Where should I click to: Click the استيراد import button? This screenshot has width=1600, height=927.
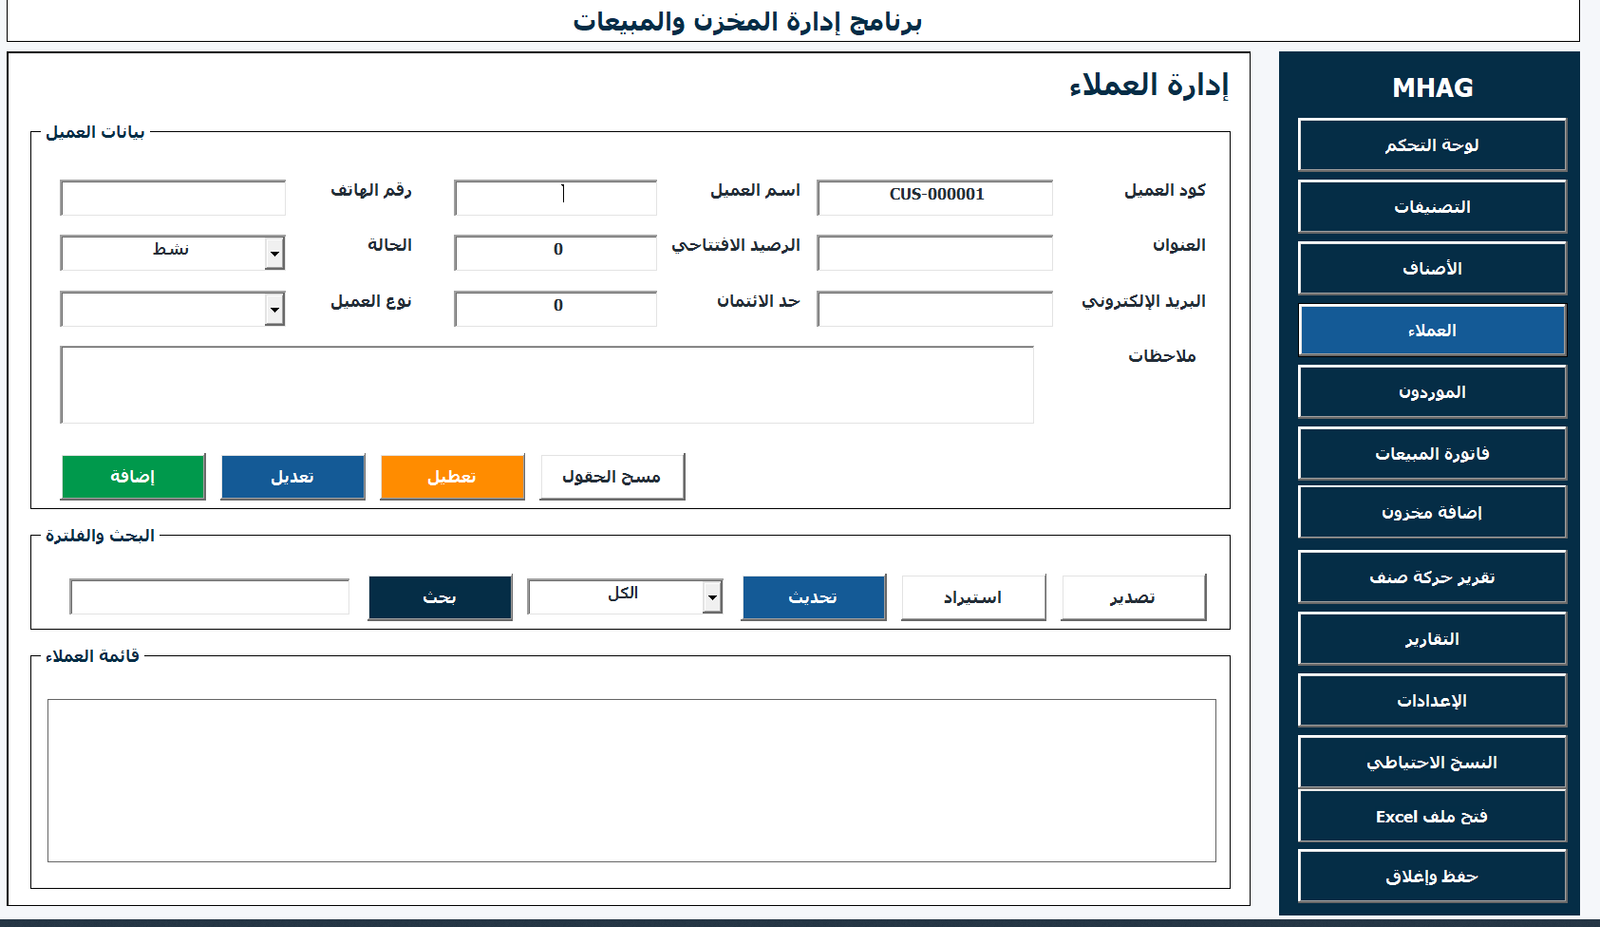tap(973, 597)
